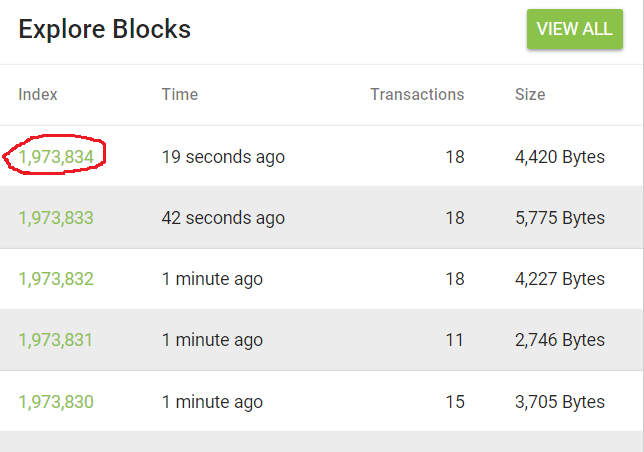Click the 4,420 Bytes size value
The height and width of the screenshot is (452, 644).
pos(560,157)
